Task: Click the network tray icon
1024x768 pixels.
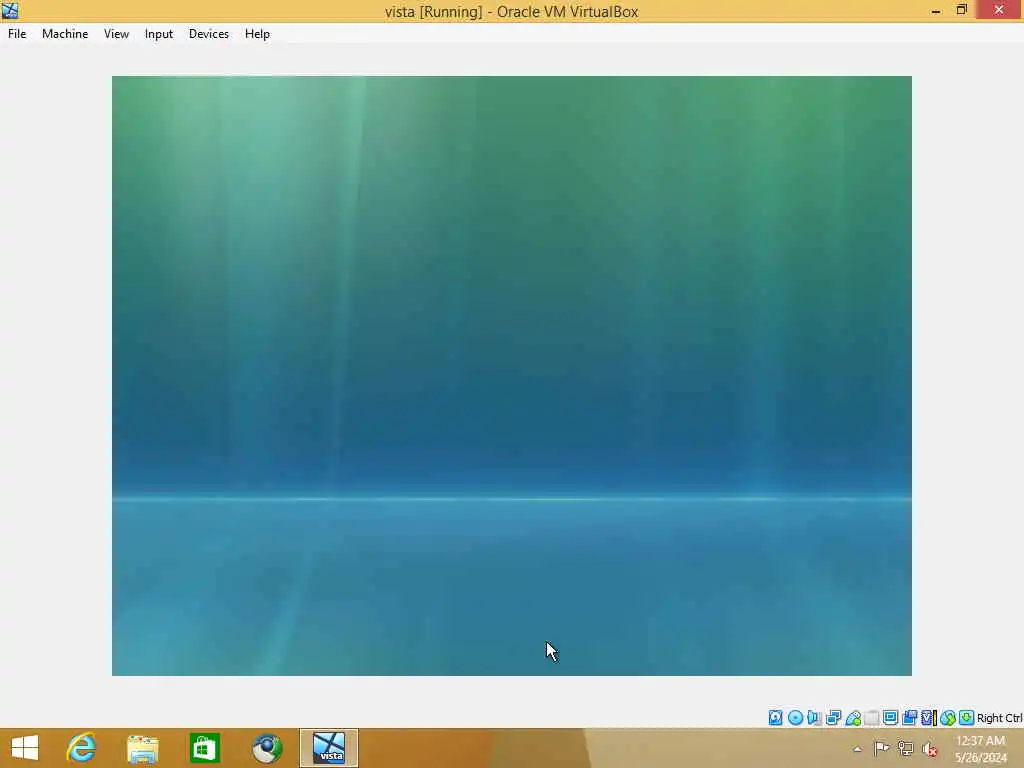Action: tap(905, 748)
